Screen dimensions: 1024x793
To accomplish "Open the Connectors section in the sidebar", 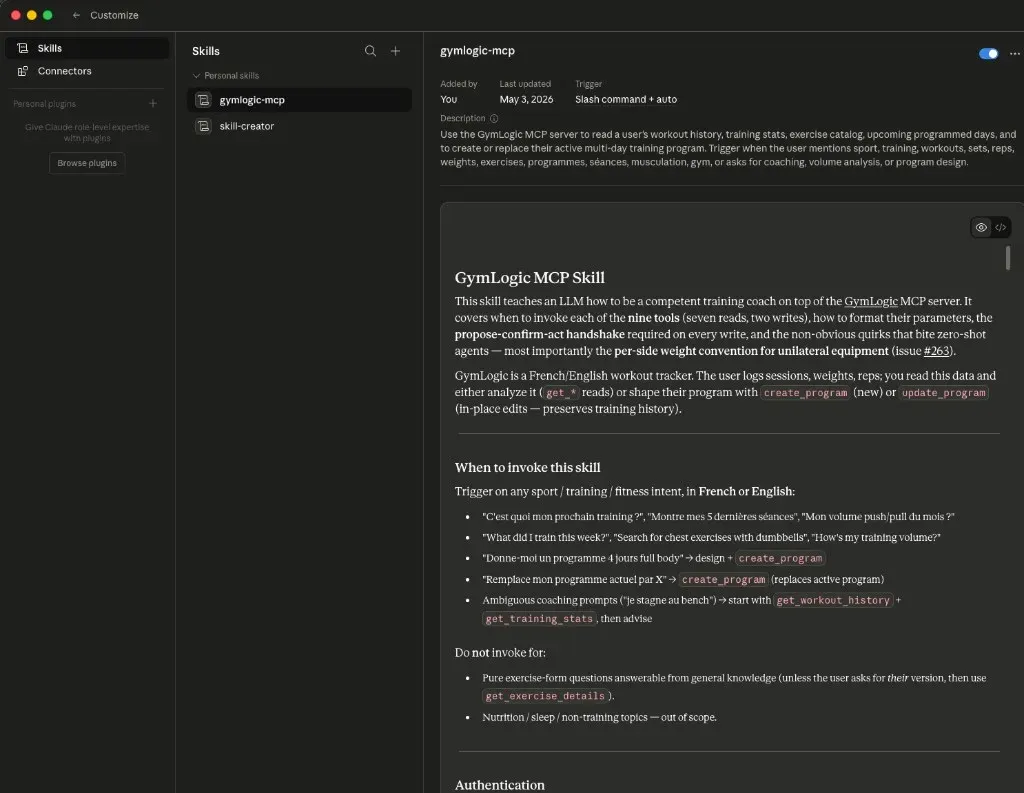I will pos(87,71).
